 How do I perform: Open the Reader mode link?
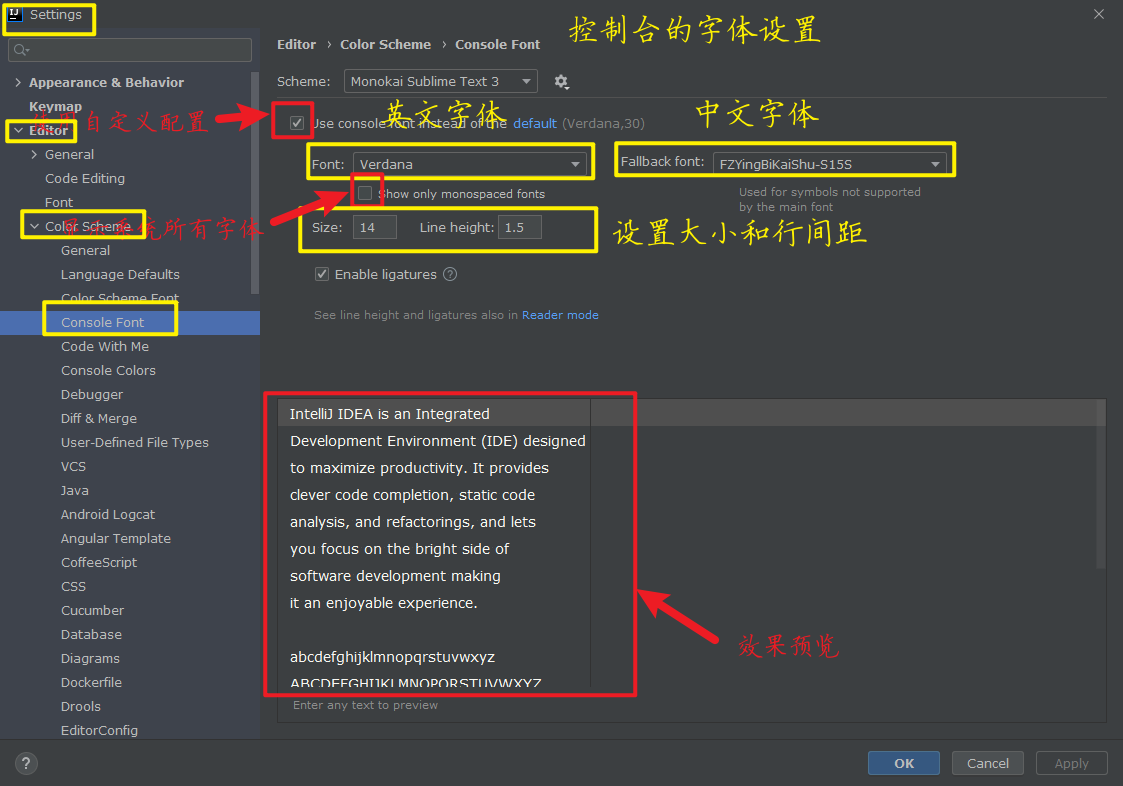click(x=560, y=315)
